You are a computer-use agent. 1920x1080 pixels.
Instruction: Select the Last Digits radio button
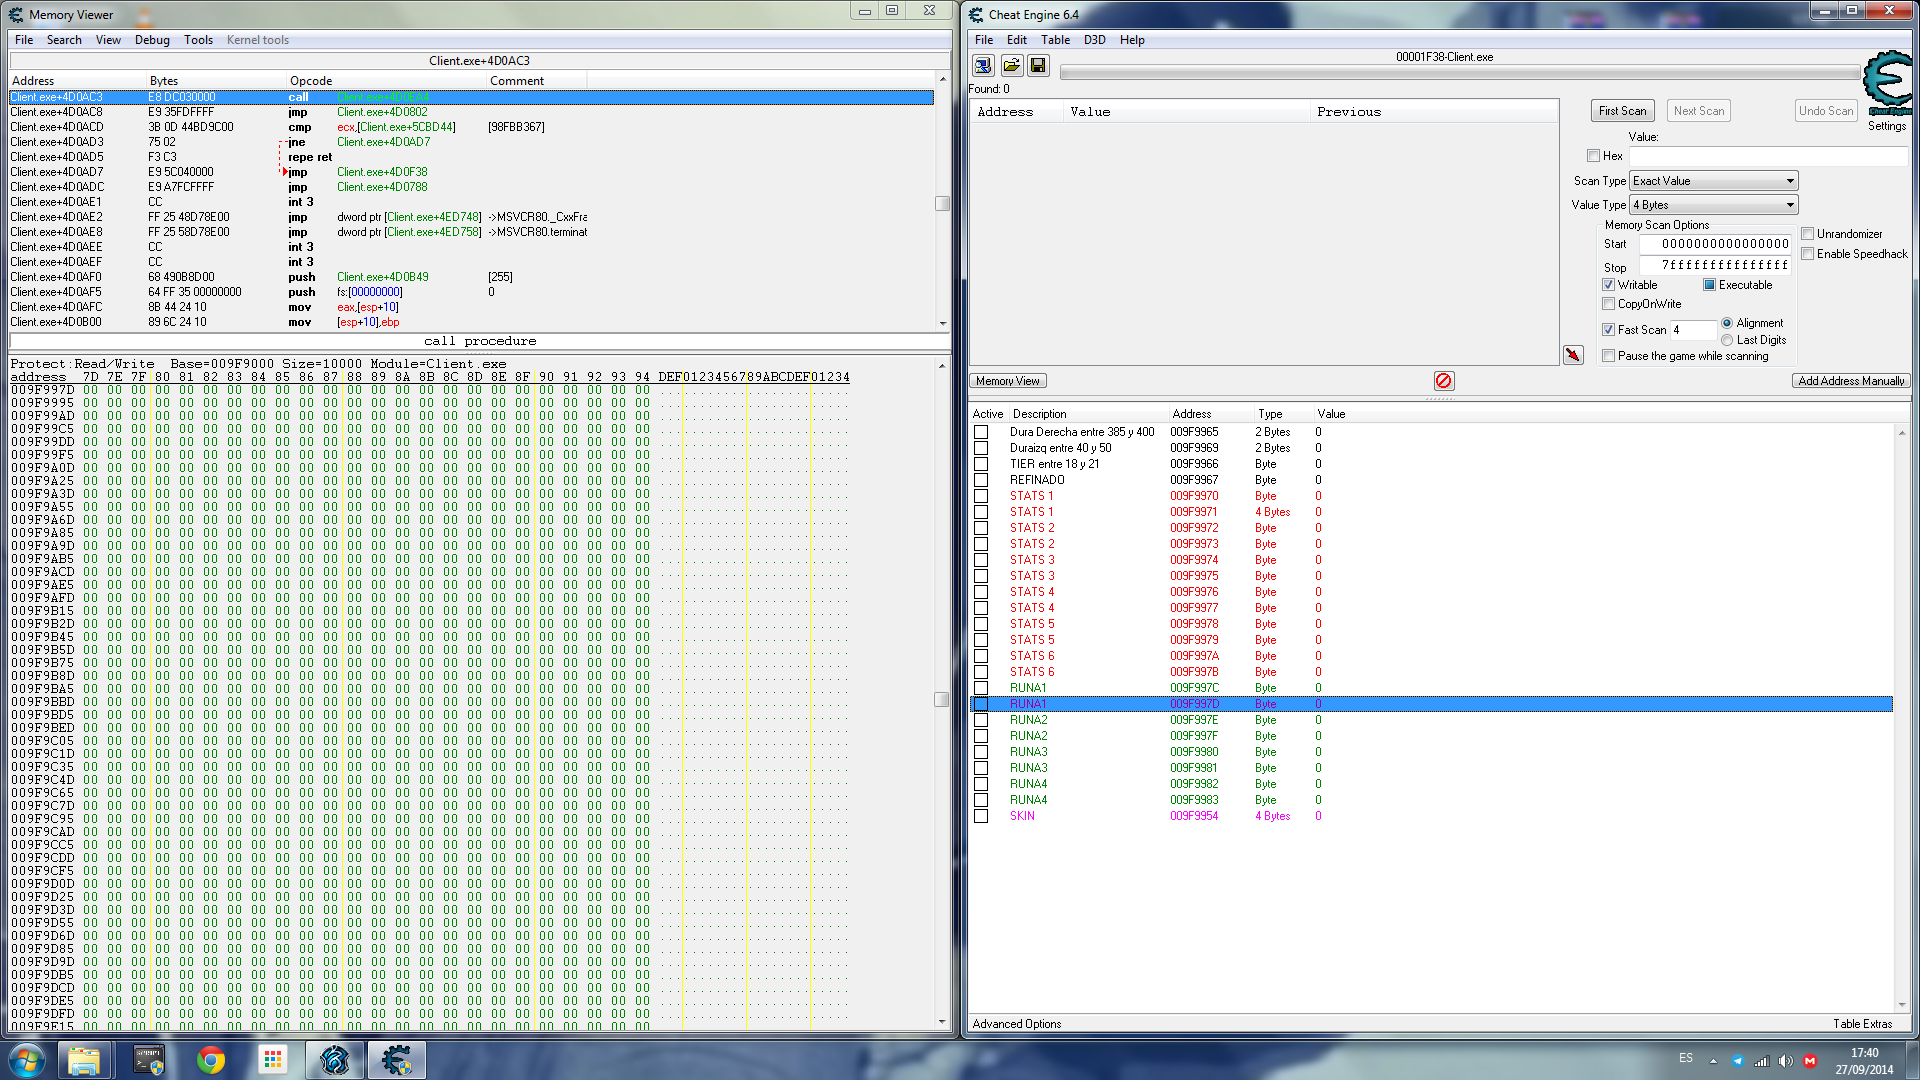1727,340
